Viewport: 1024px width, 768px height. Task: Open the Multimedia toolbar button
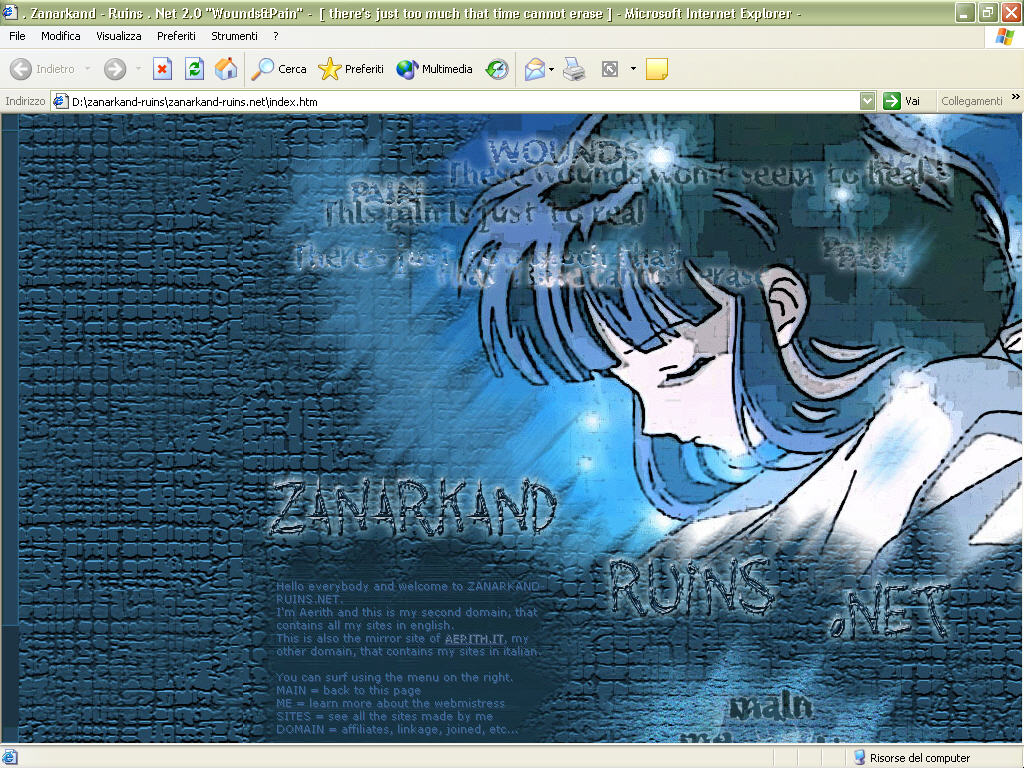click(x=434, y=69)
